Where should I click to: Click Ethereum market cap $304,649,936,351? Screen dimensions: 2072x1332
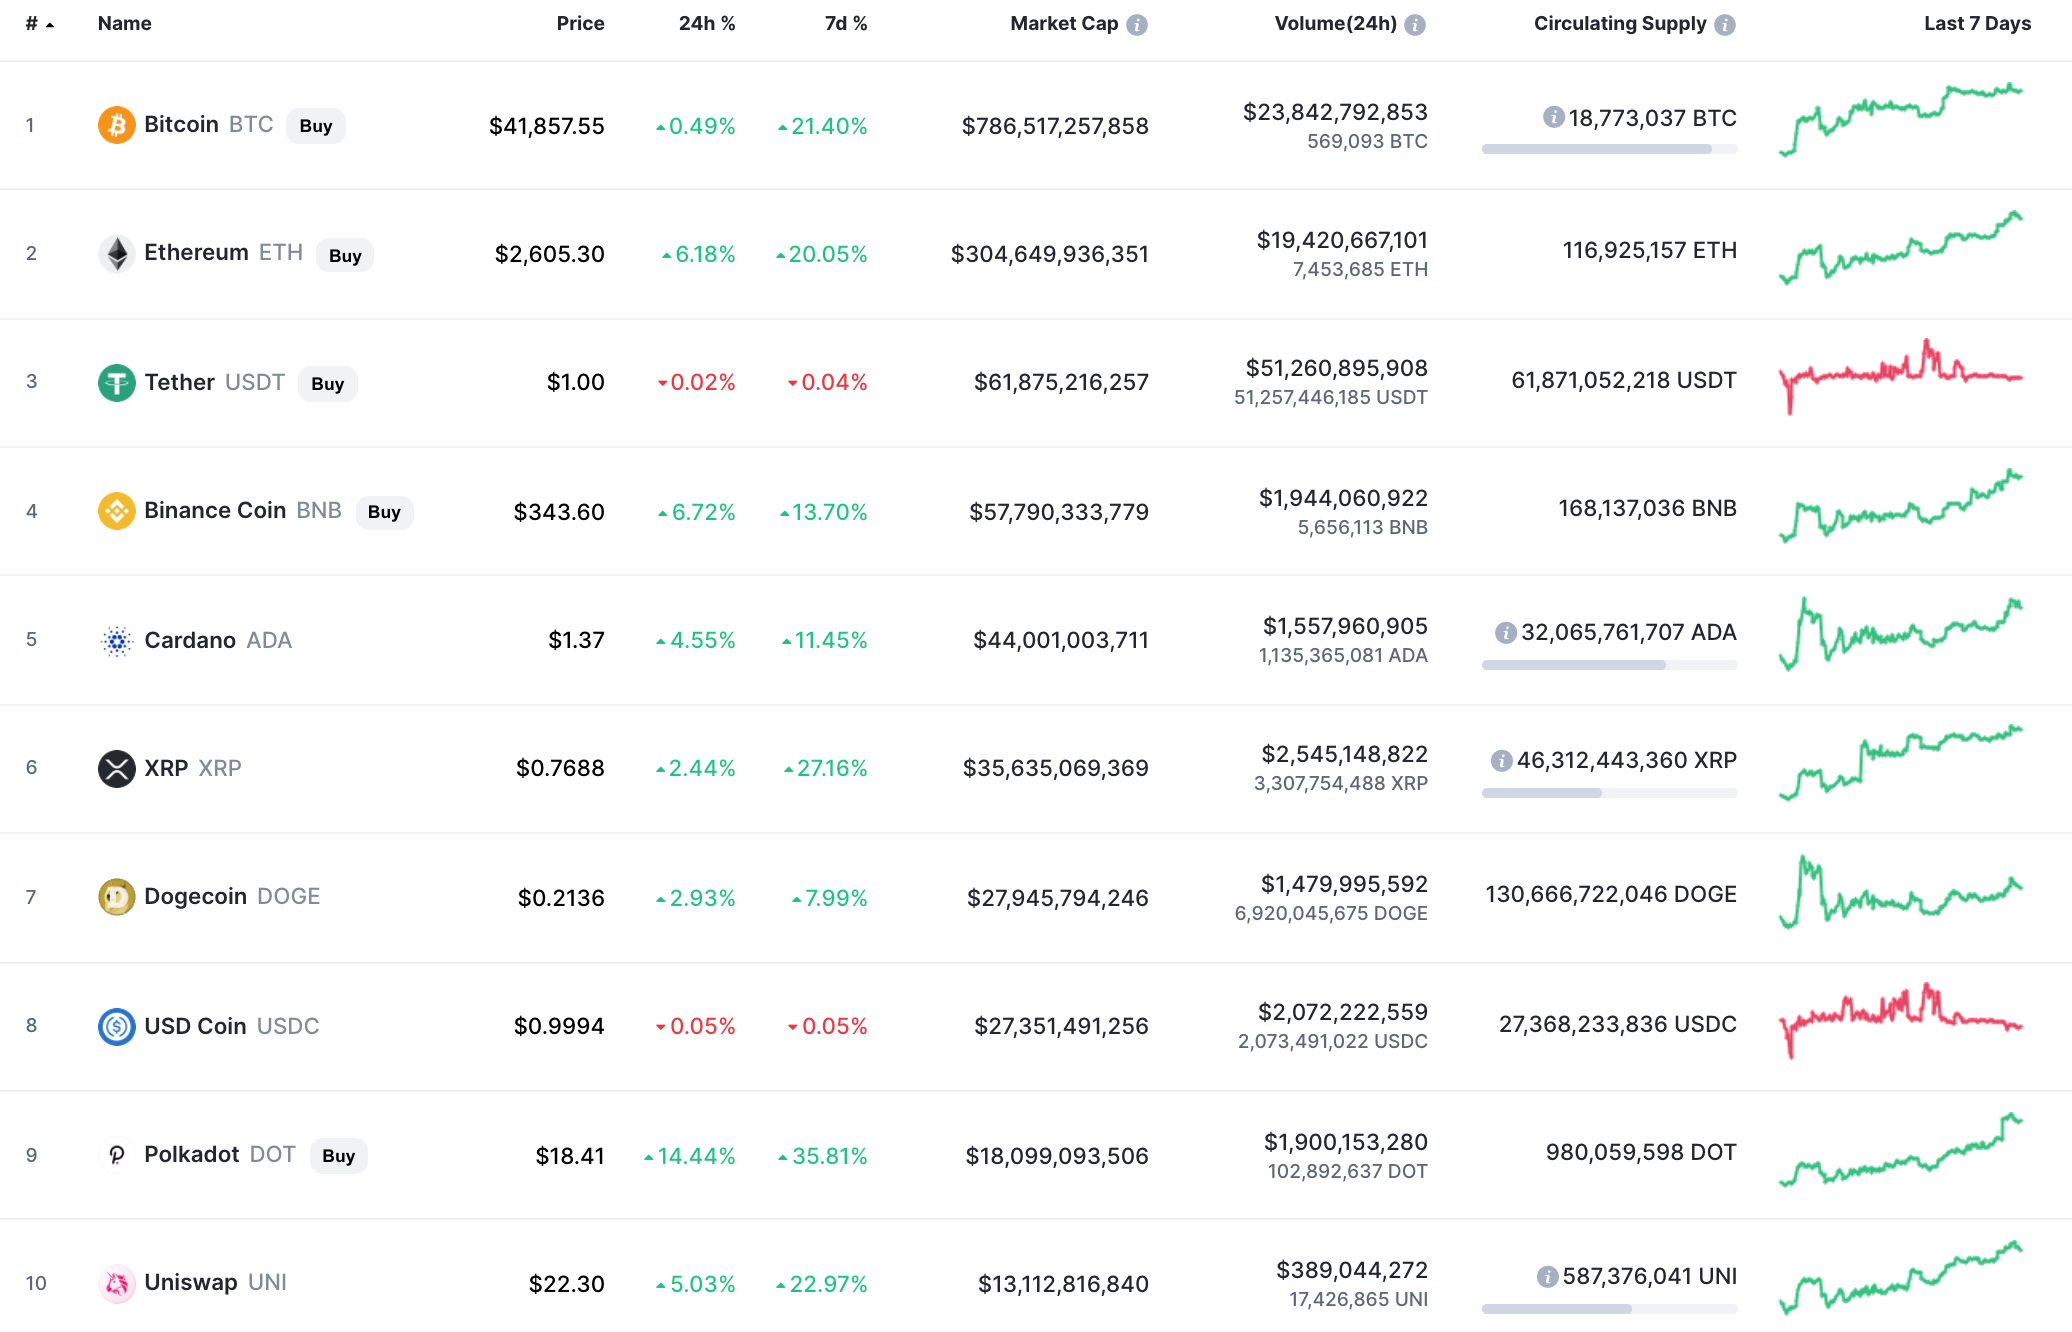click(x=1050, y=254)
